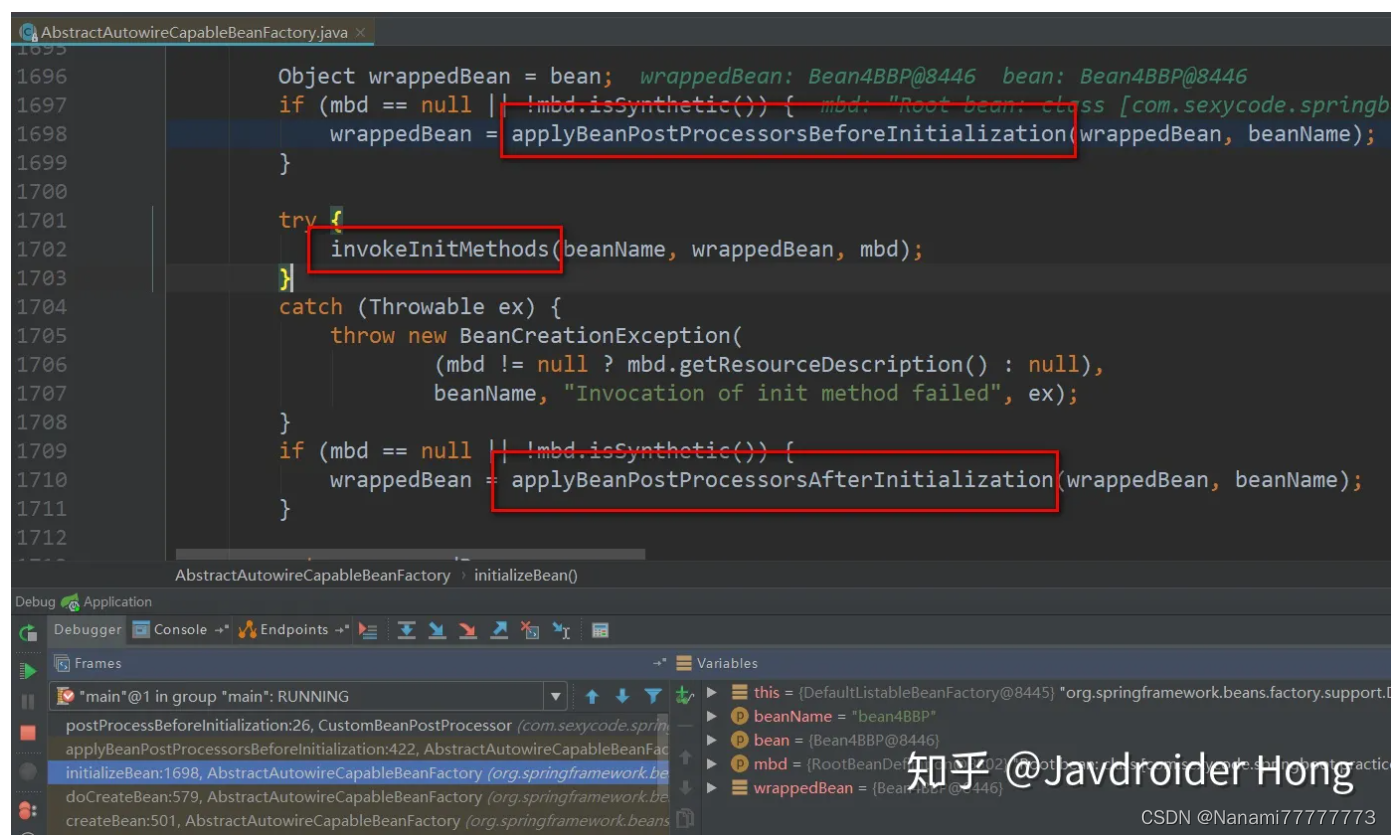Close the AbstractAutowireCapableBeanFactory.java tab
Viewport: 1392px width, 835px height.
[x=360, y=32]
